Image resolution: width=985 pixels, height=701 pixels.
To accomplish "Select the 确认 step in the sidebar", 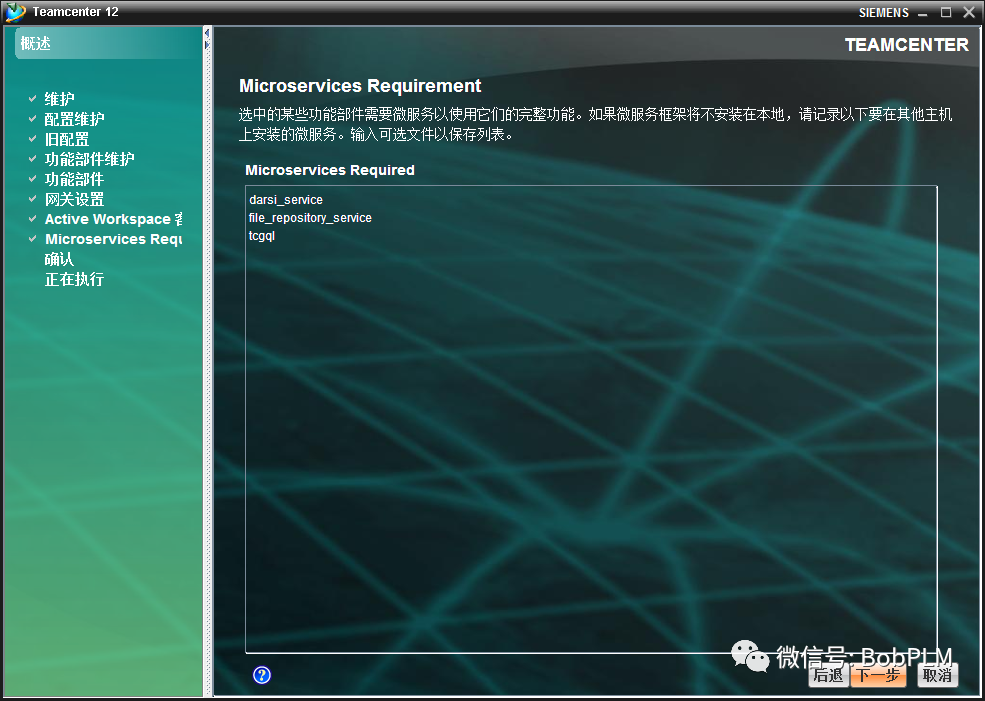I will tap(60, 259).
